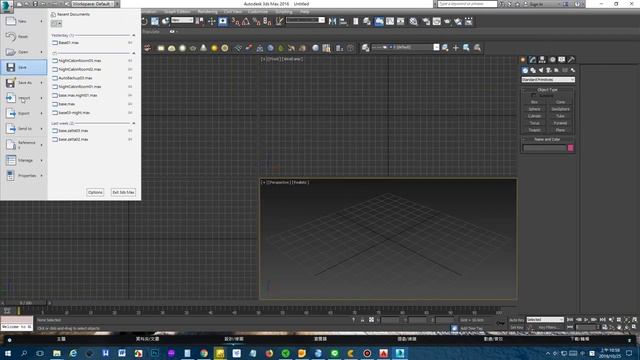Click the object name input field

(545, 148)
